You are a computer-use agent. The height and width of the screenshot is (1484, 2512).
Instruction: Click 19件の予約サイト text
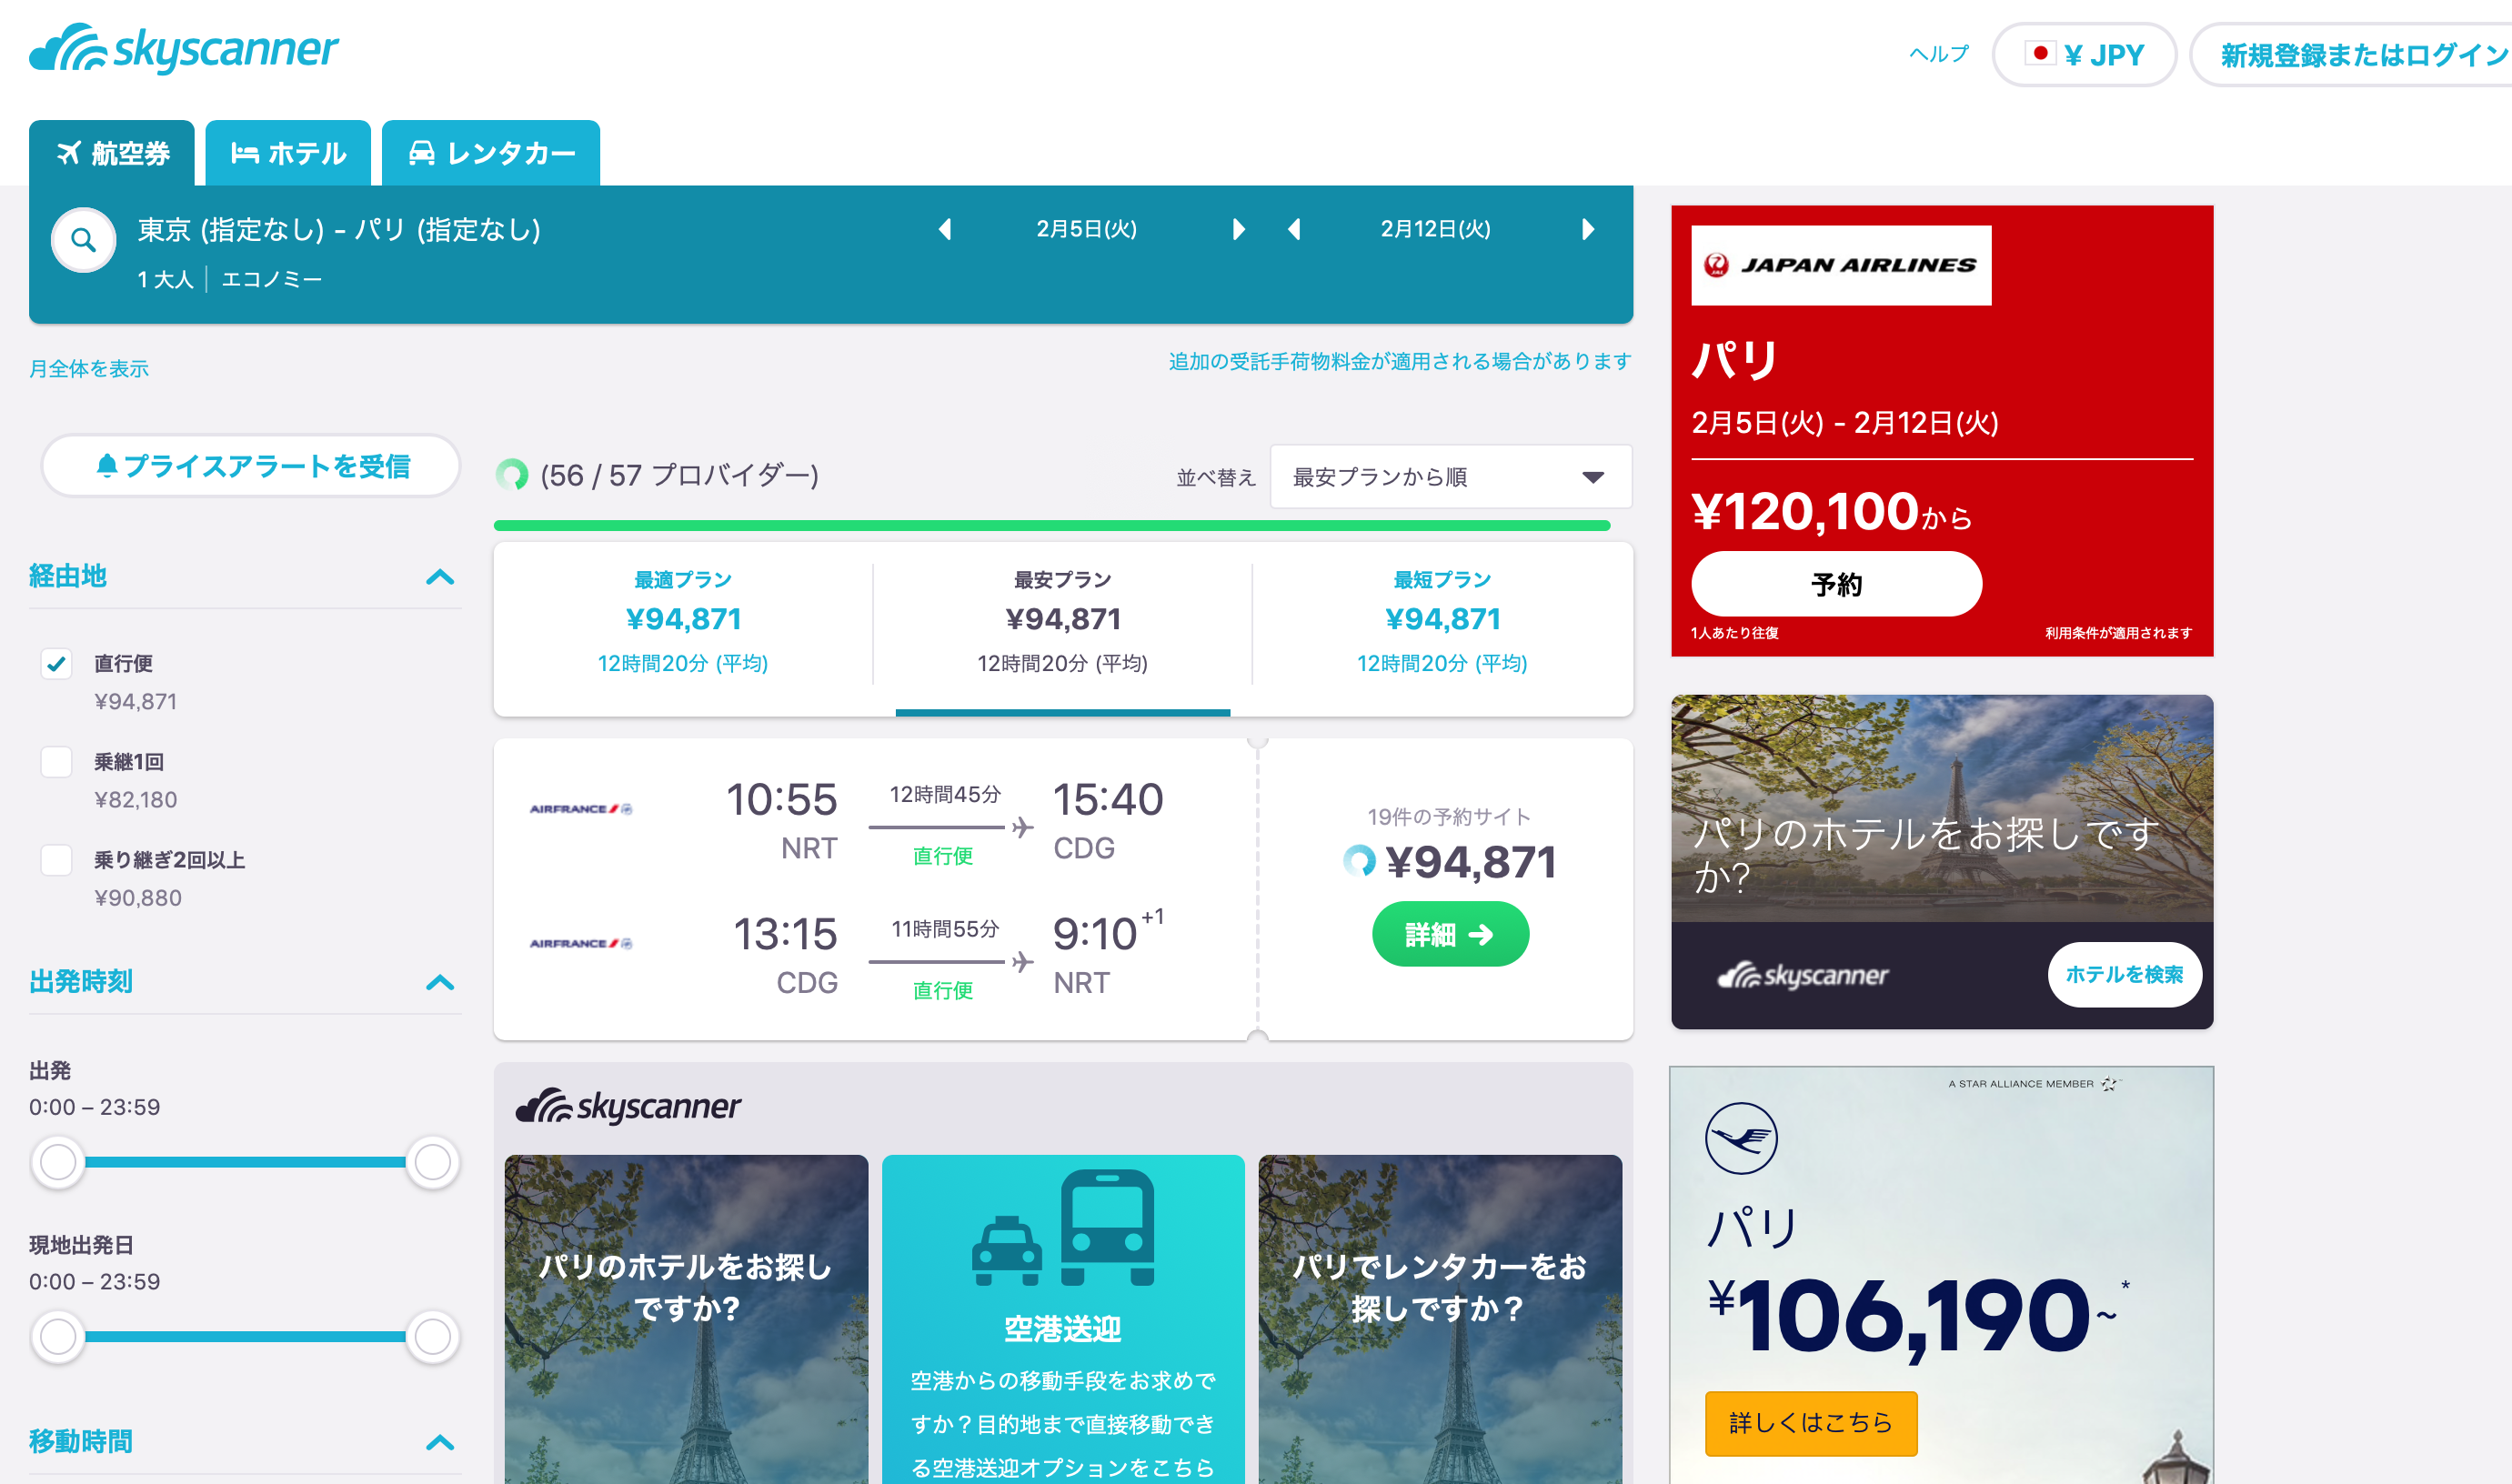1449,817
